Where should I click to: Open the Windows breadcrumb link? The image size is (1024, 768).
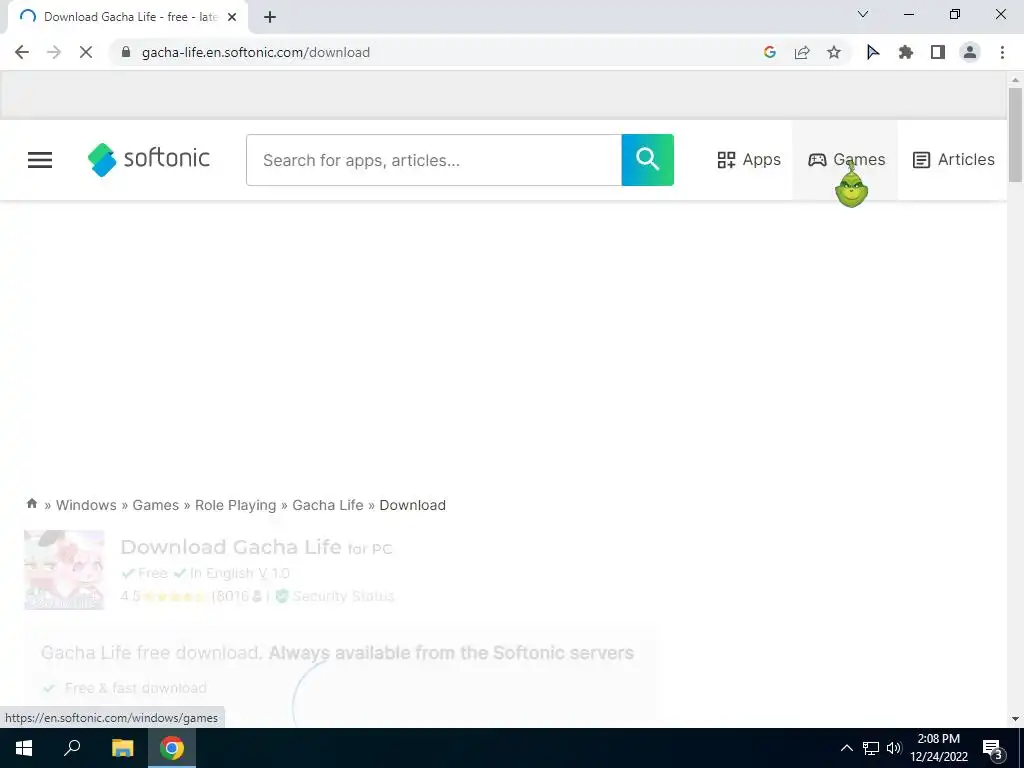[86, 505]
